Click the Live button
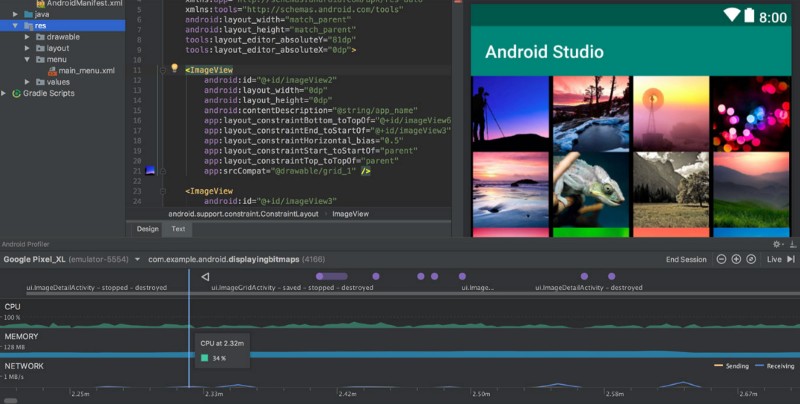The width and height of the screenshot is (800, 404). 774,259
